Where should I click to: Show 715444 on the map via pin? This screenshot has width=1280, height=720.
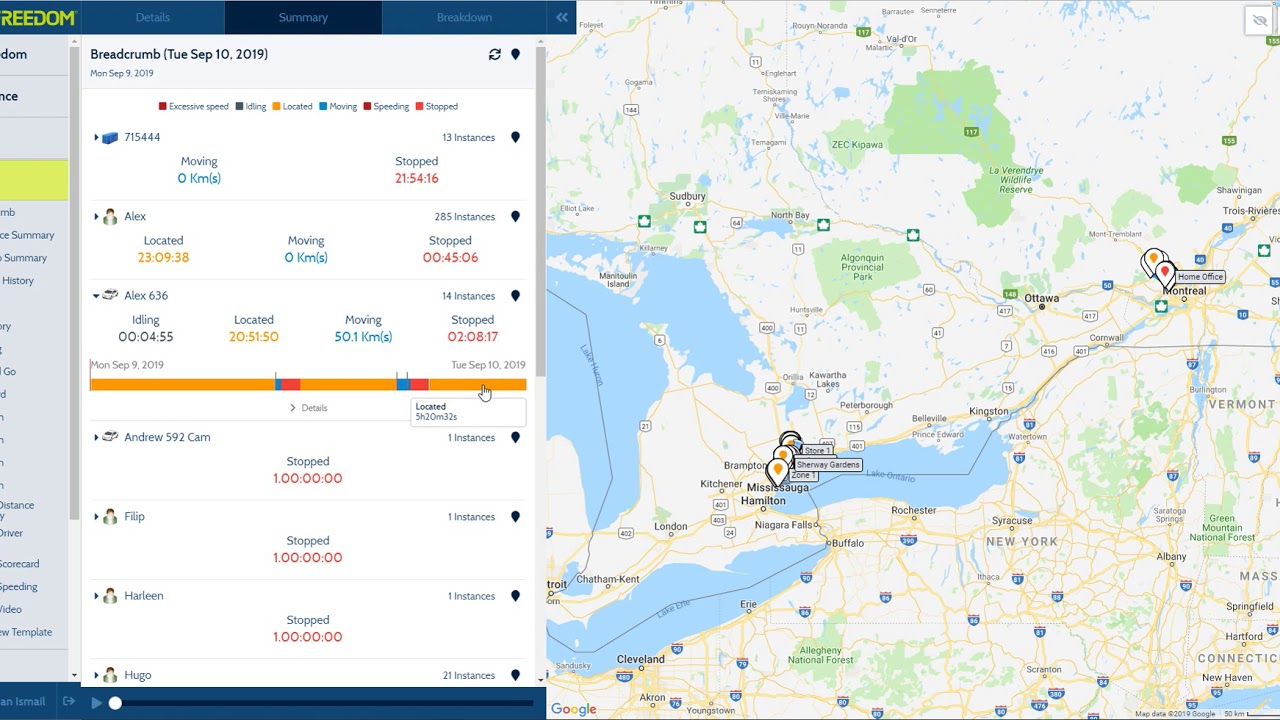(x=515, y=137)
